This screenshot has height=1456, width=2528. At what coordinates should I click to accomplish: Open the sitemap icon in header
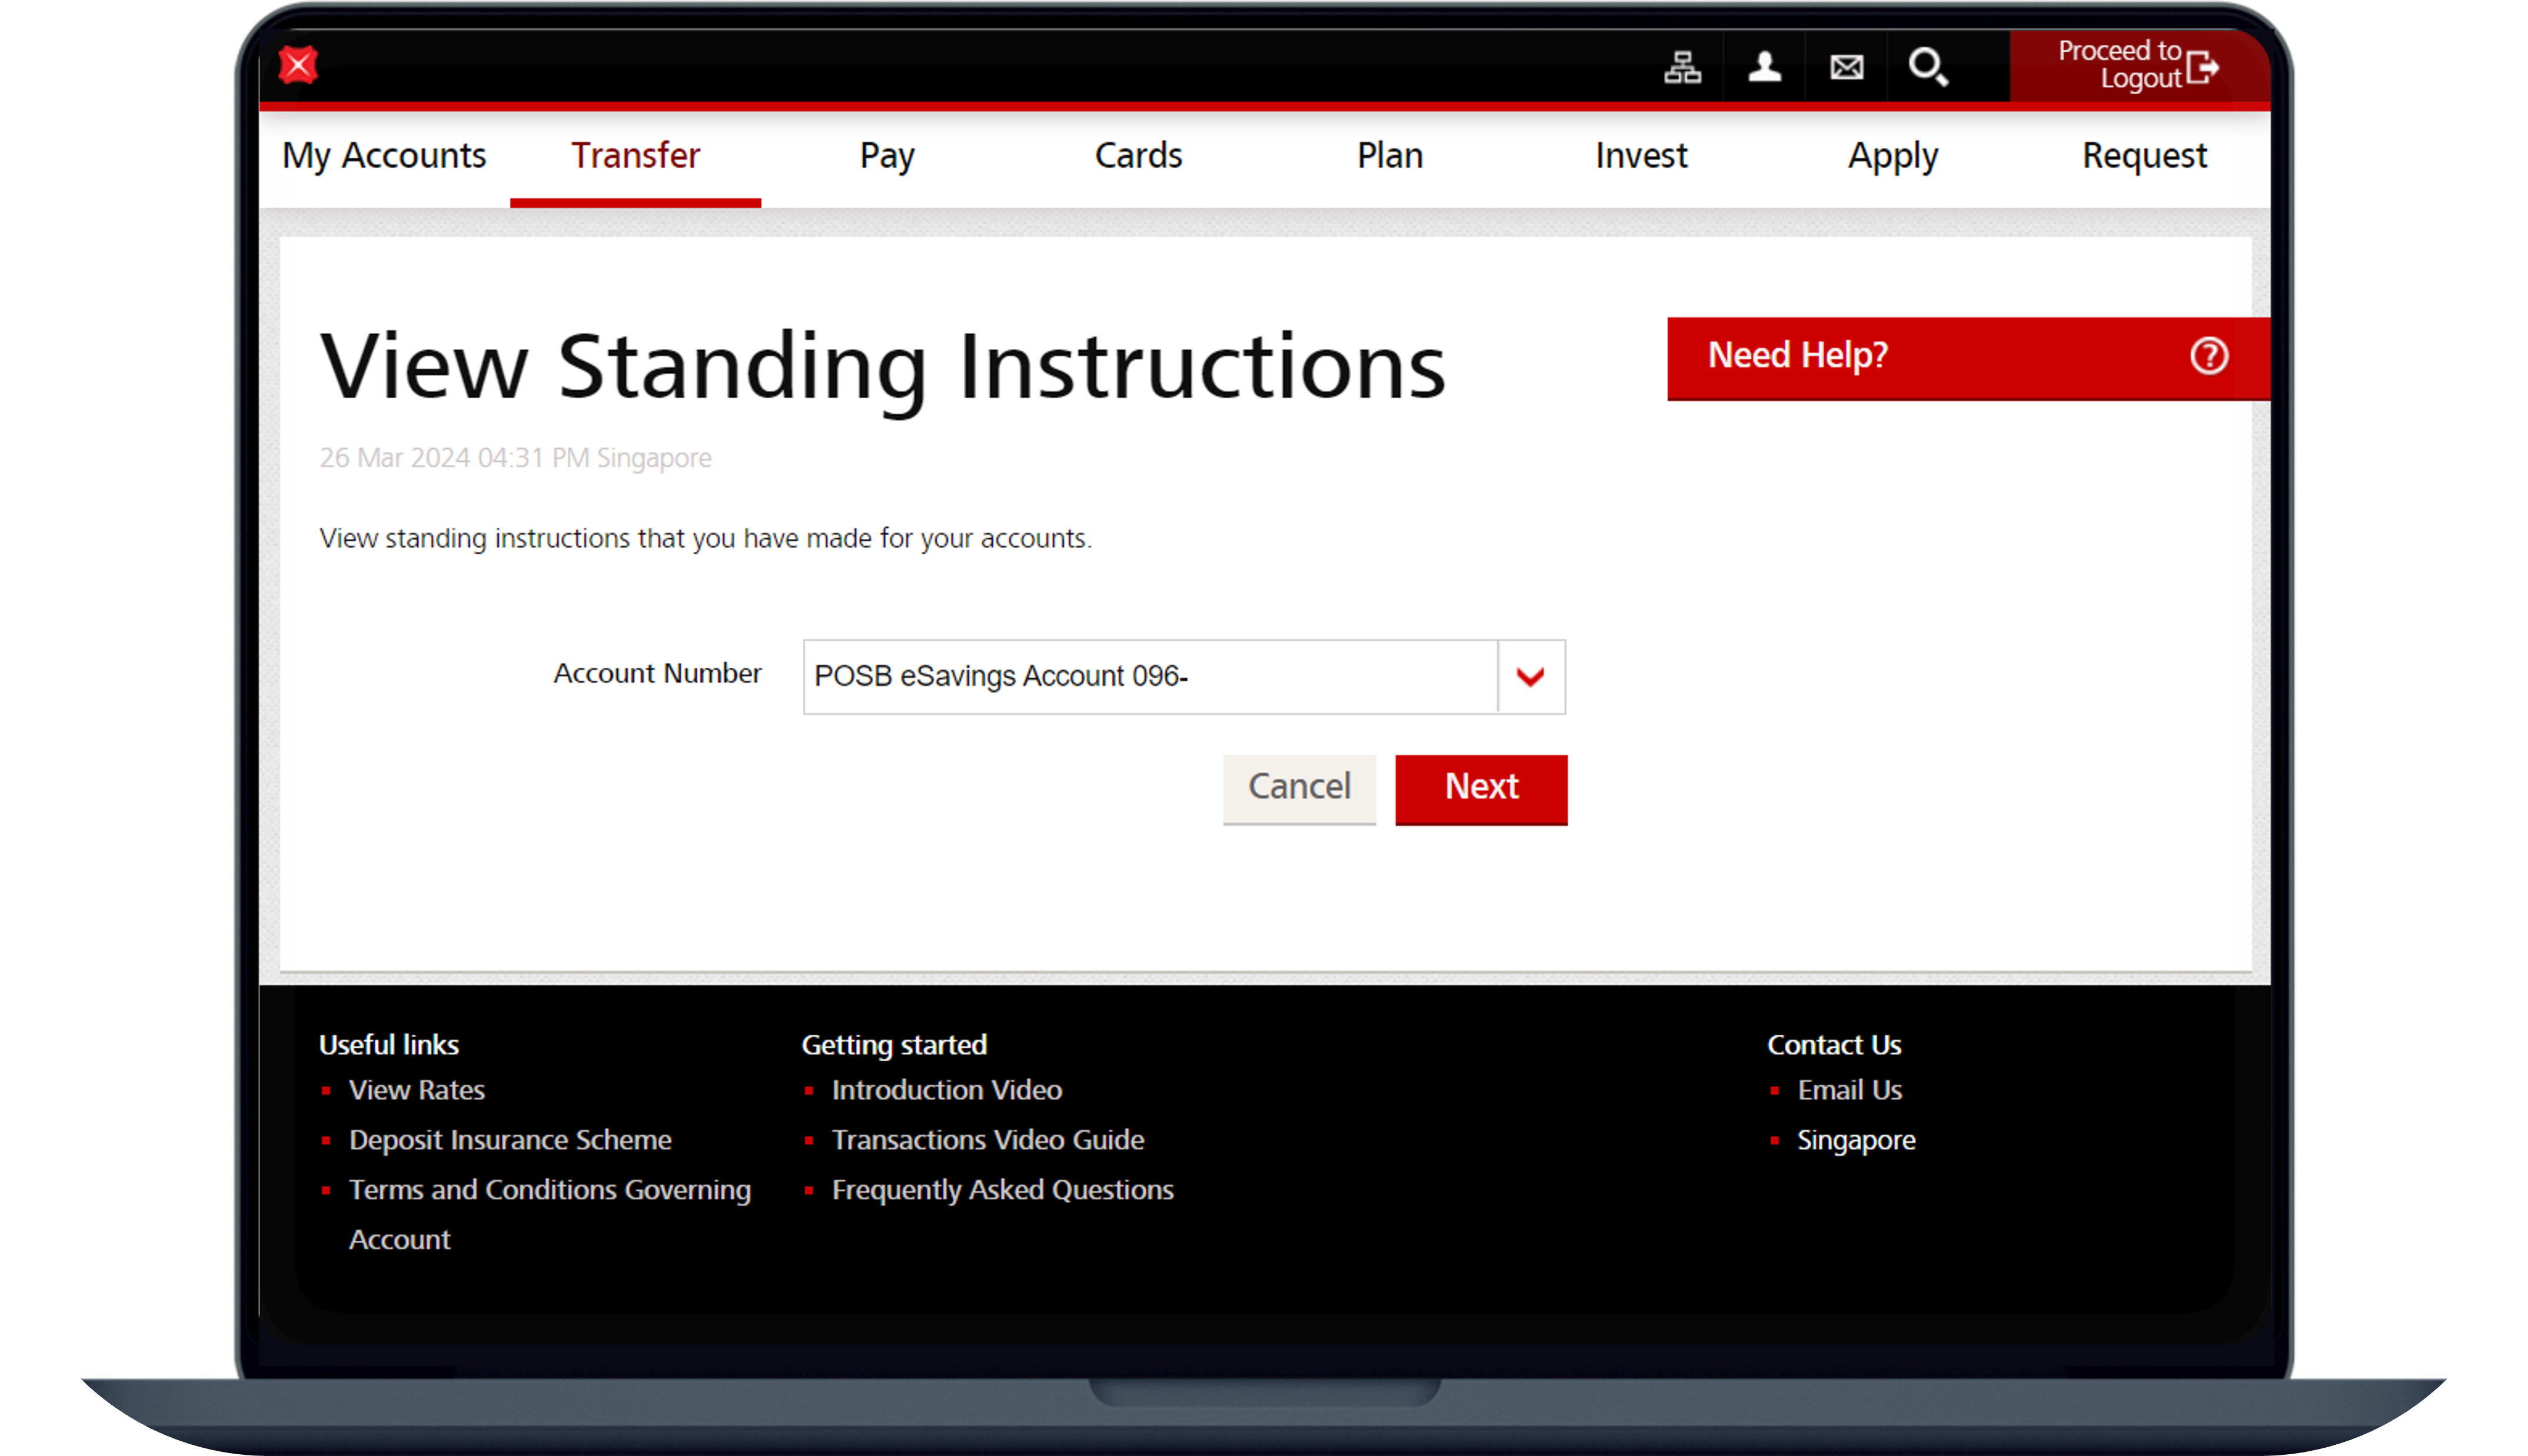(x=1682, y=67)
